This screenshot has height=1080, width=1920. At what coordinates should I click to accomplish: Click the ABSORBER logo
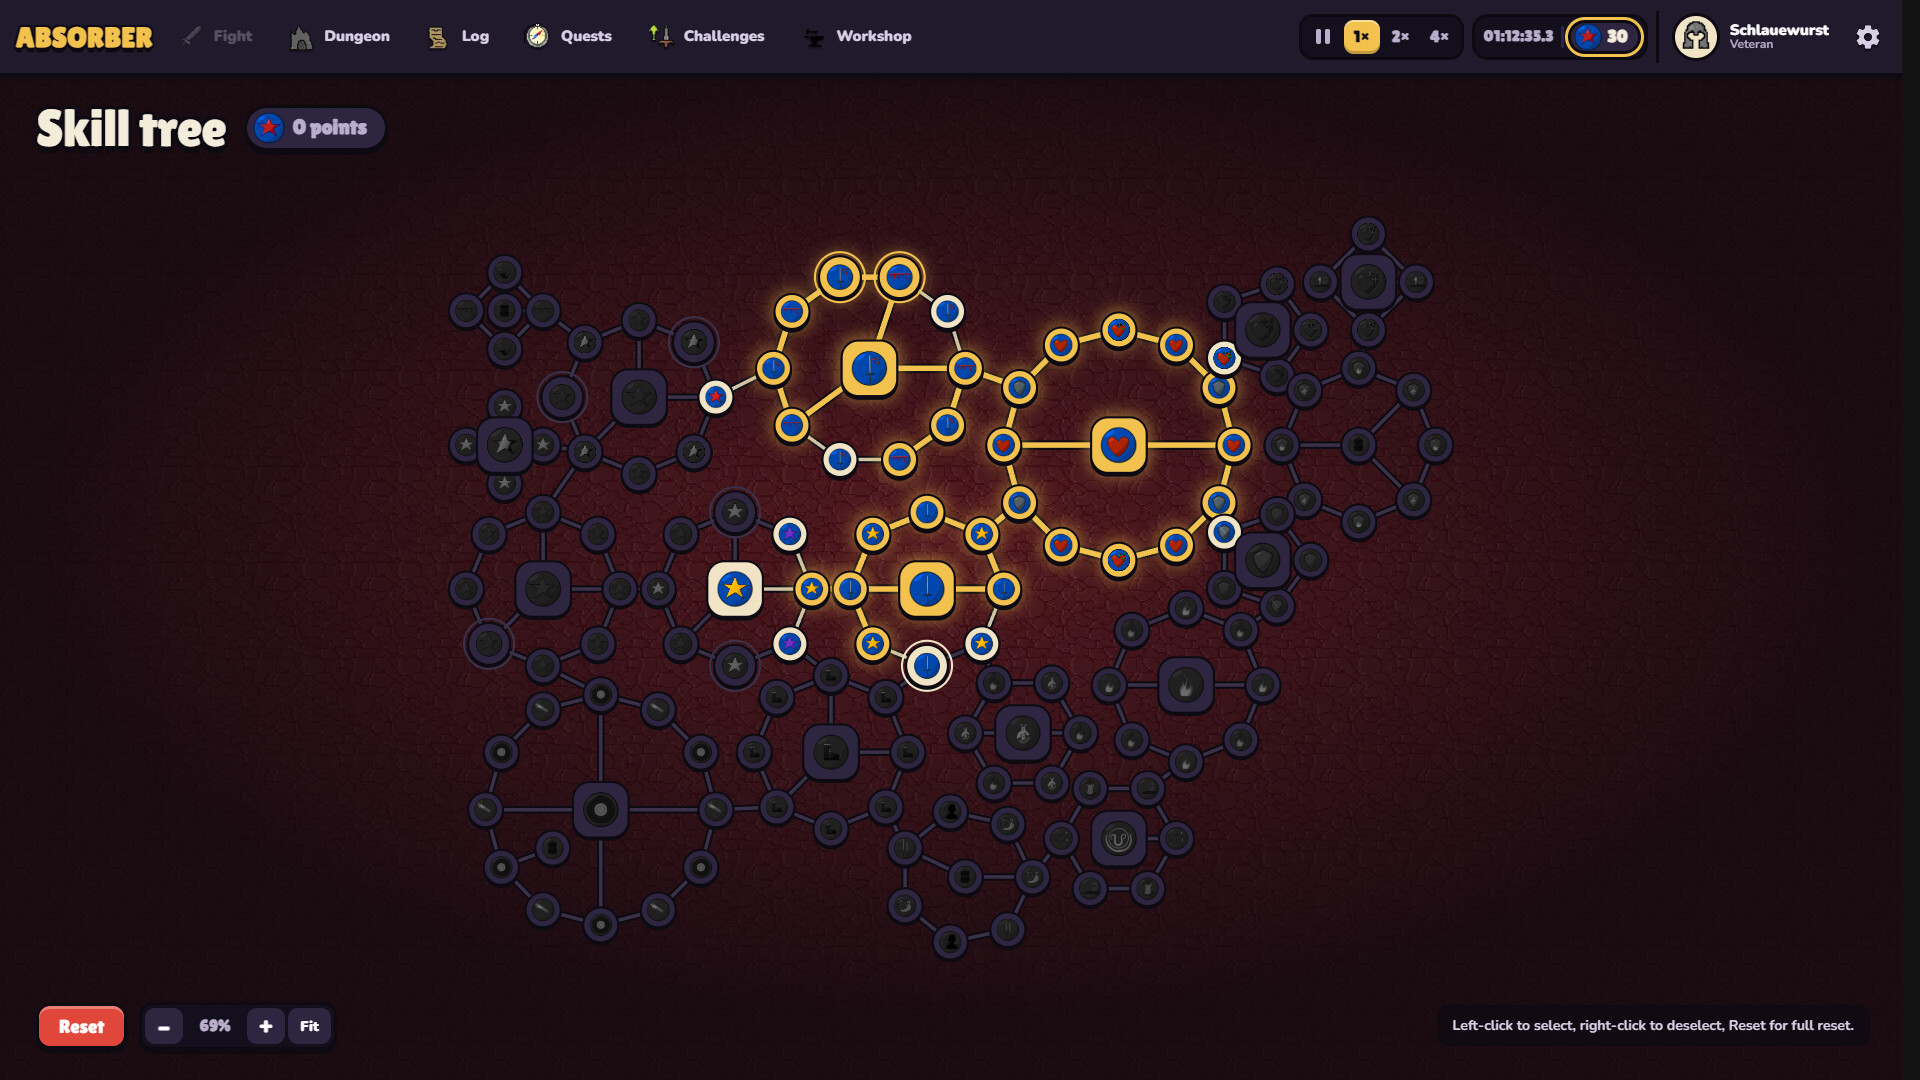(84, 37)
